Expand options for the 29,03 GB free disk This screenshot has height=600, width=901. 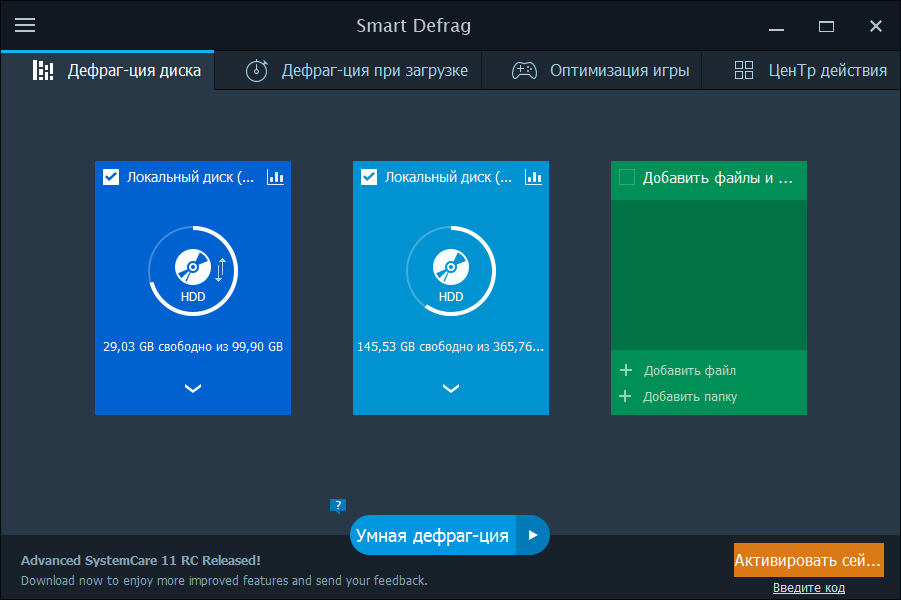[x=193, y=389]
